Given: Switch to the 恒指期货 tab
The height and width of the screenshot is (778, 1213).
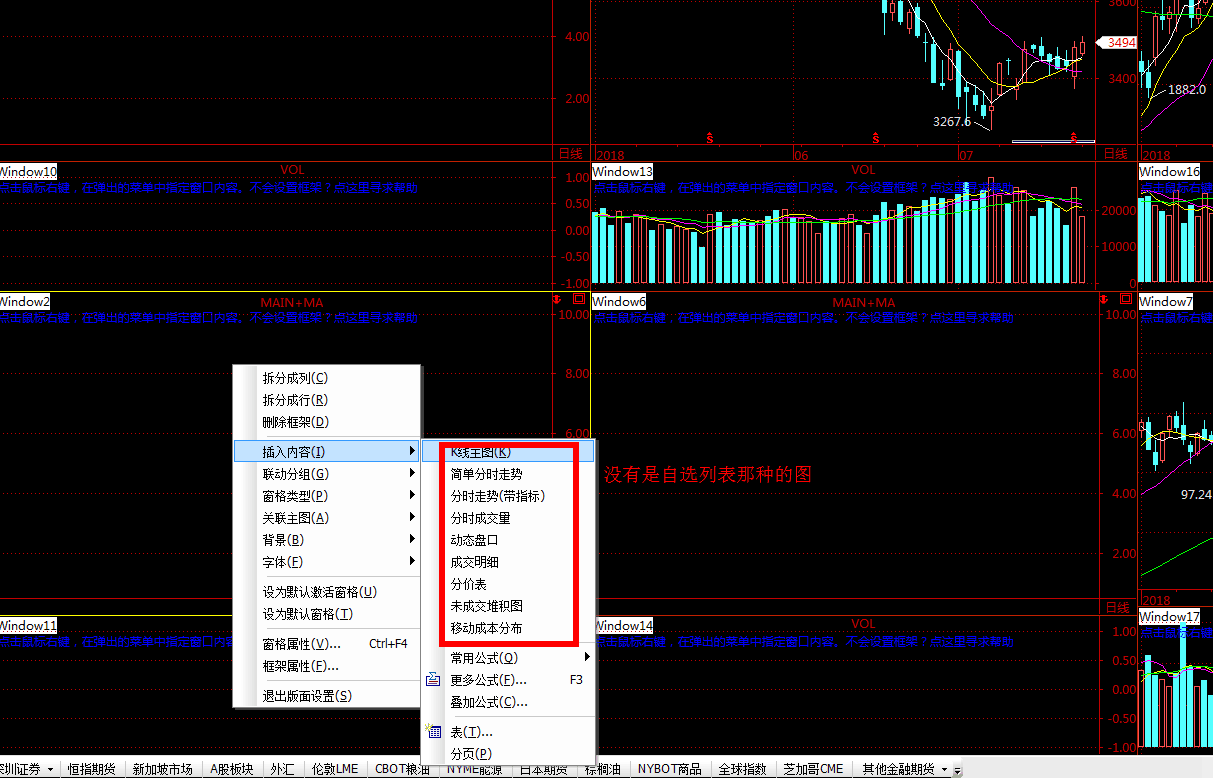Looking at the screenshot, I should pos(91,769).
